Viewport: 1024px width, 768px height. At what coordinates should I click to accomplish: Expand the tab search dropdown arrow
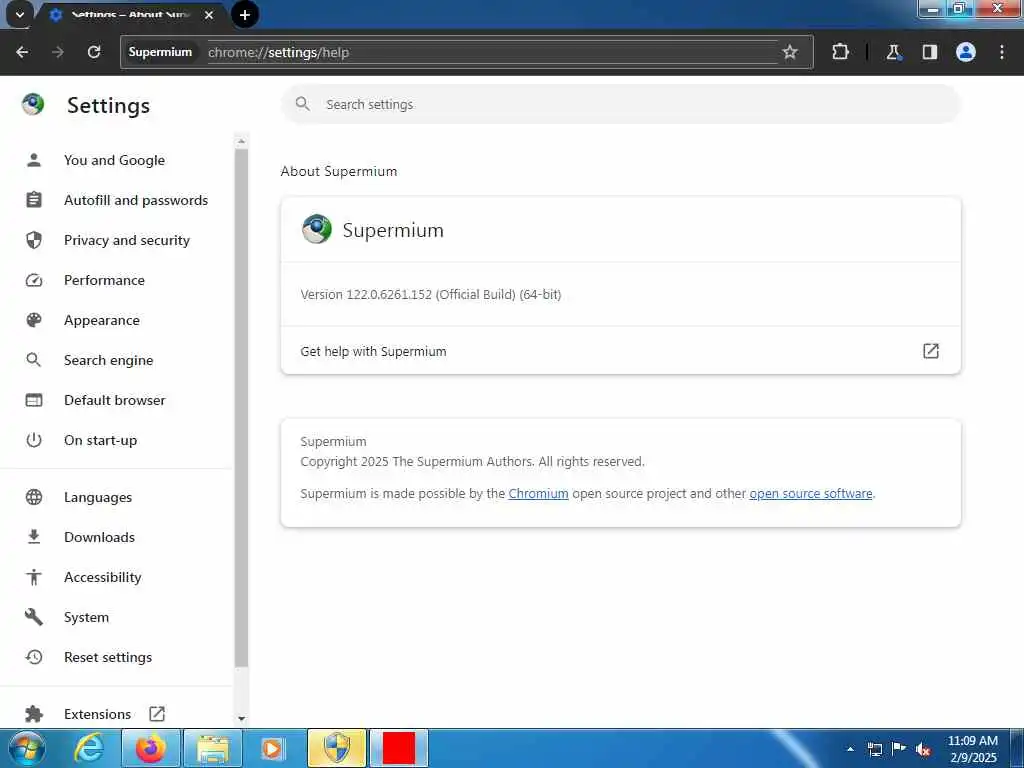(20, 14)
